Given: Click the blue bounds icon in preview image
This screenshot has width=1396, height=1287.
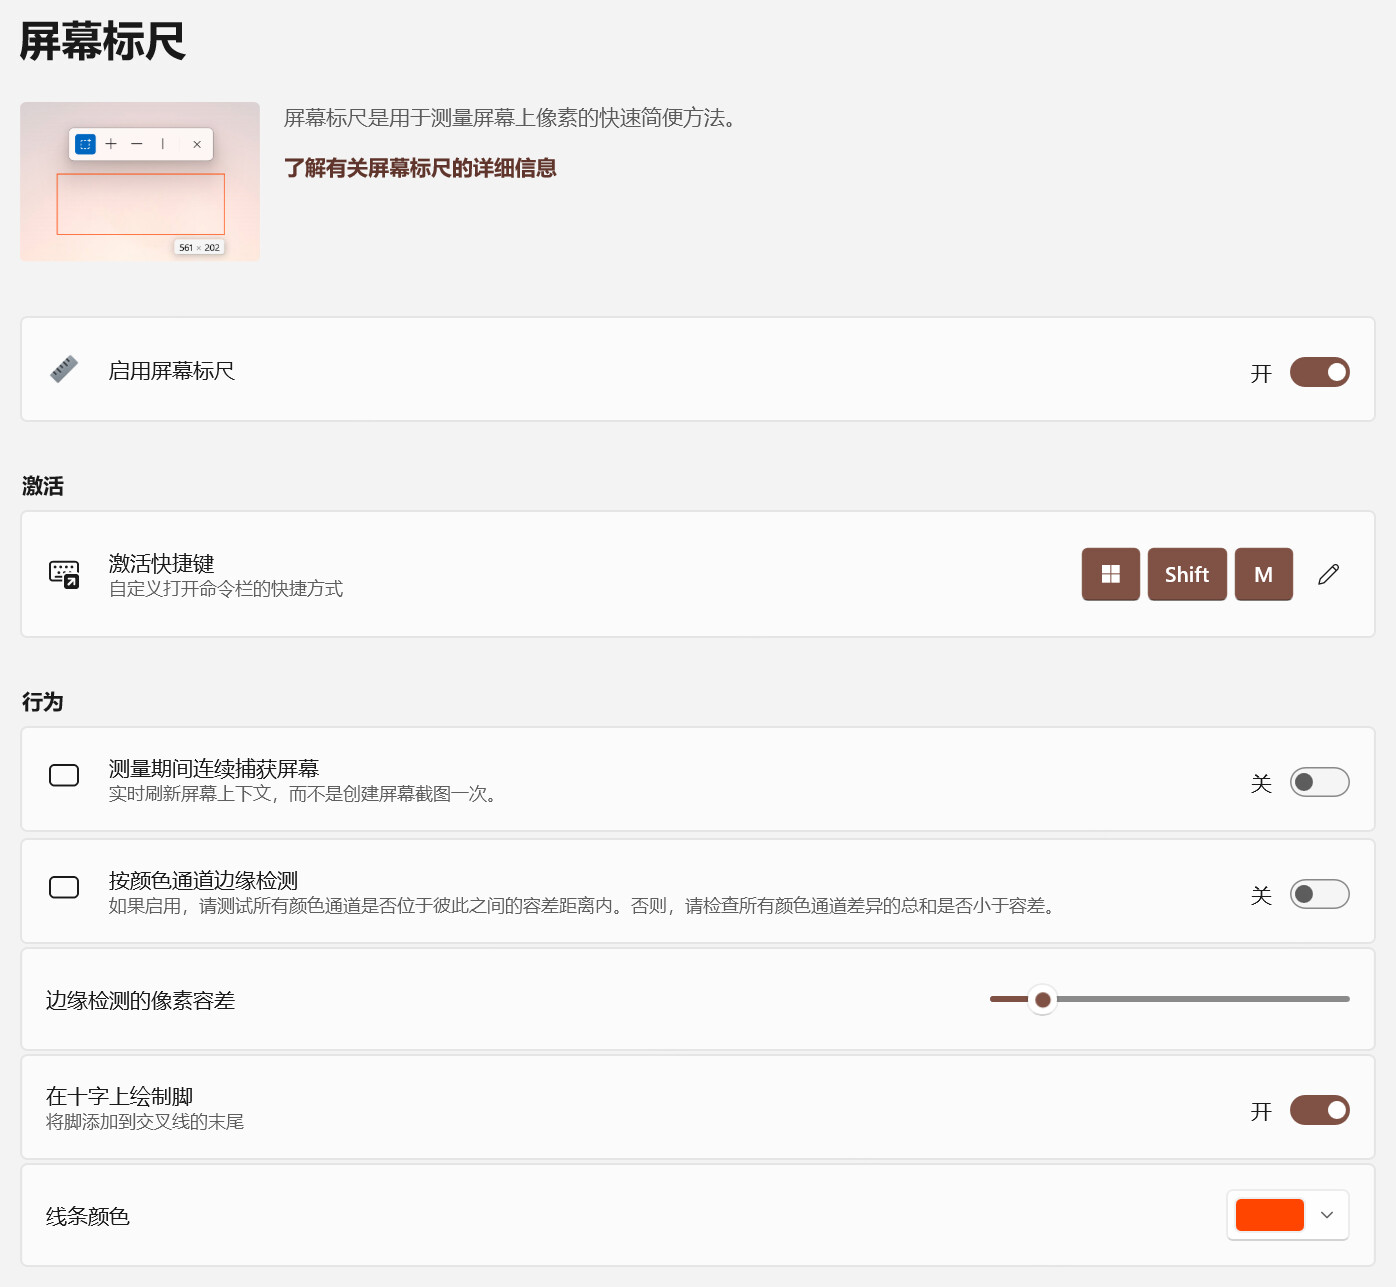Looking at the screenshot, I should click(86, 144).
